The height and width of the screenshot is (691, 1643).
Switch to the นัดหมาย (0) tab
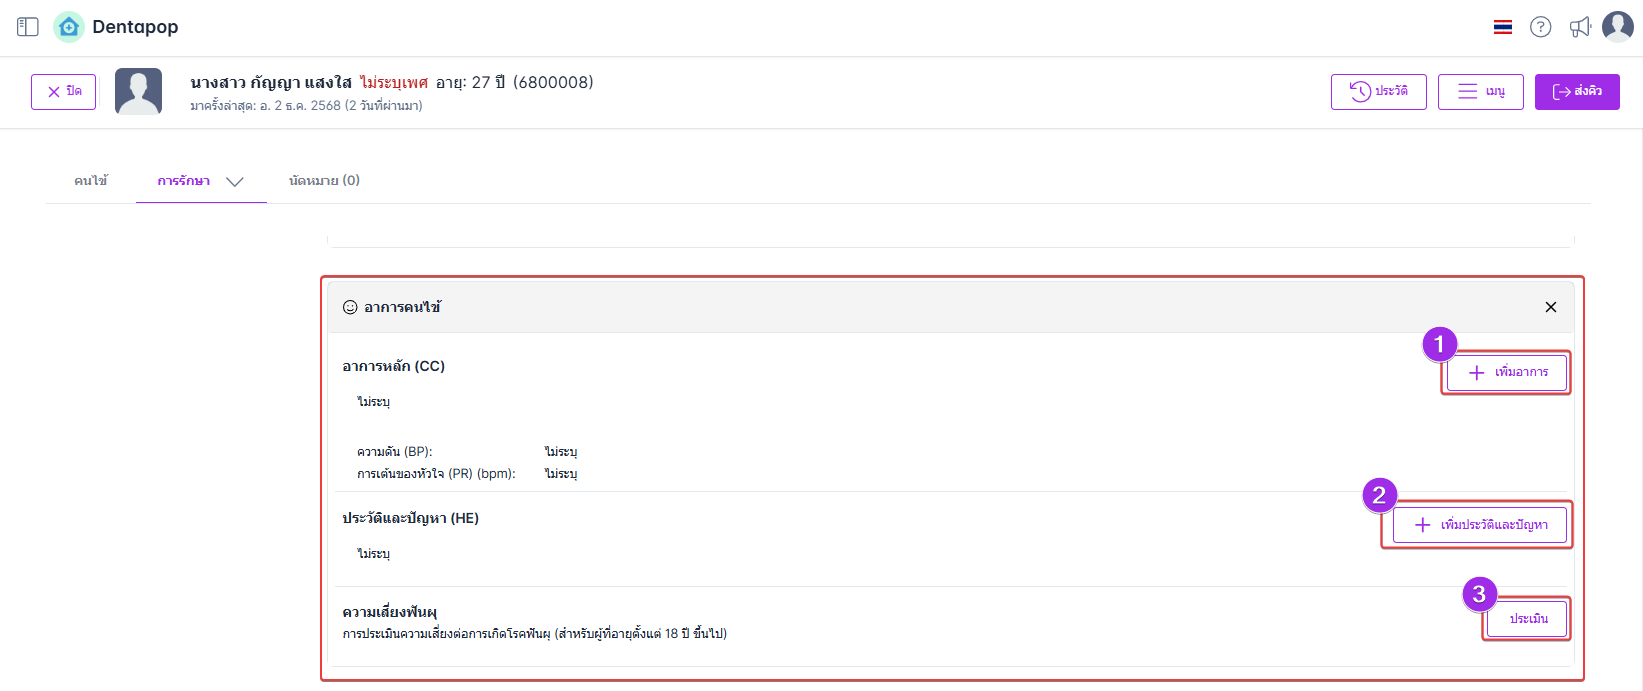(324, 181)
